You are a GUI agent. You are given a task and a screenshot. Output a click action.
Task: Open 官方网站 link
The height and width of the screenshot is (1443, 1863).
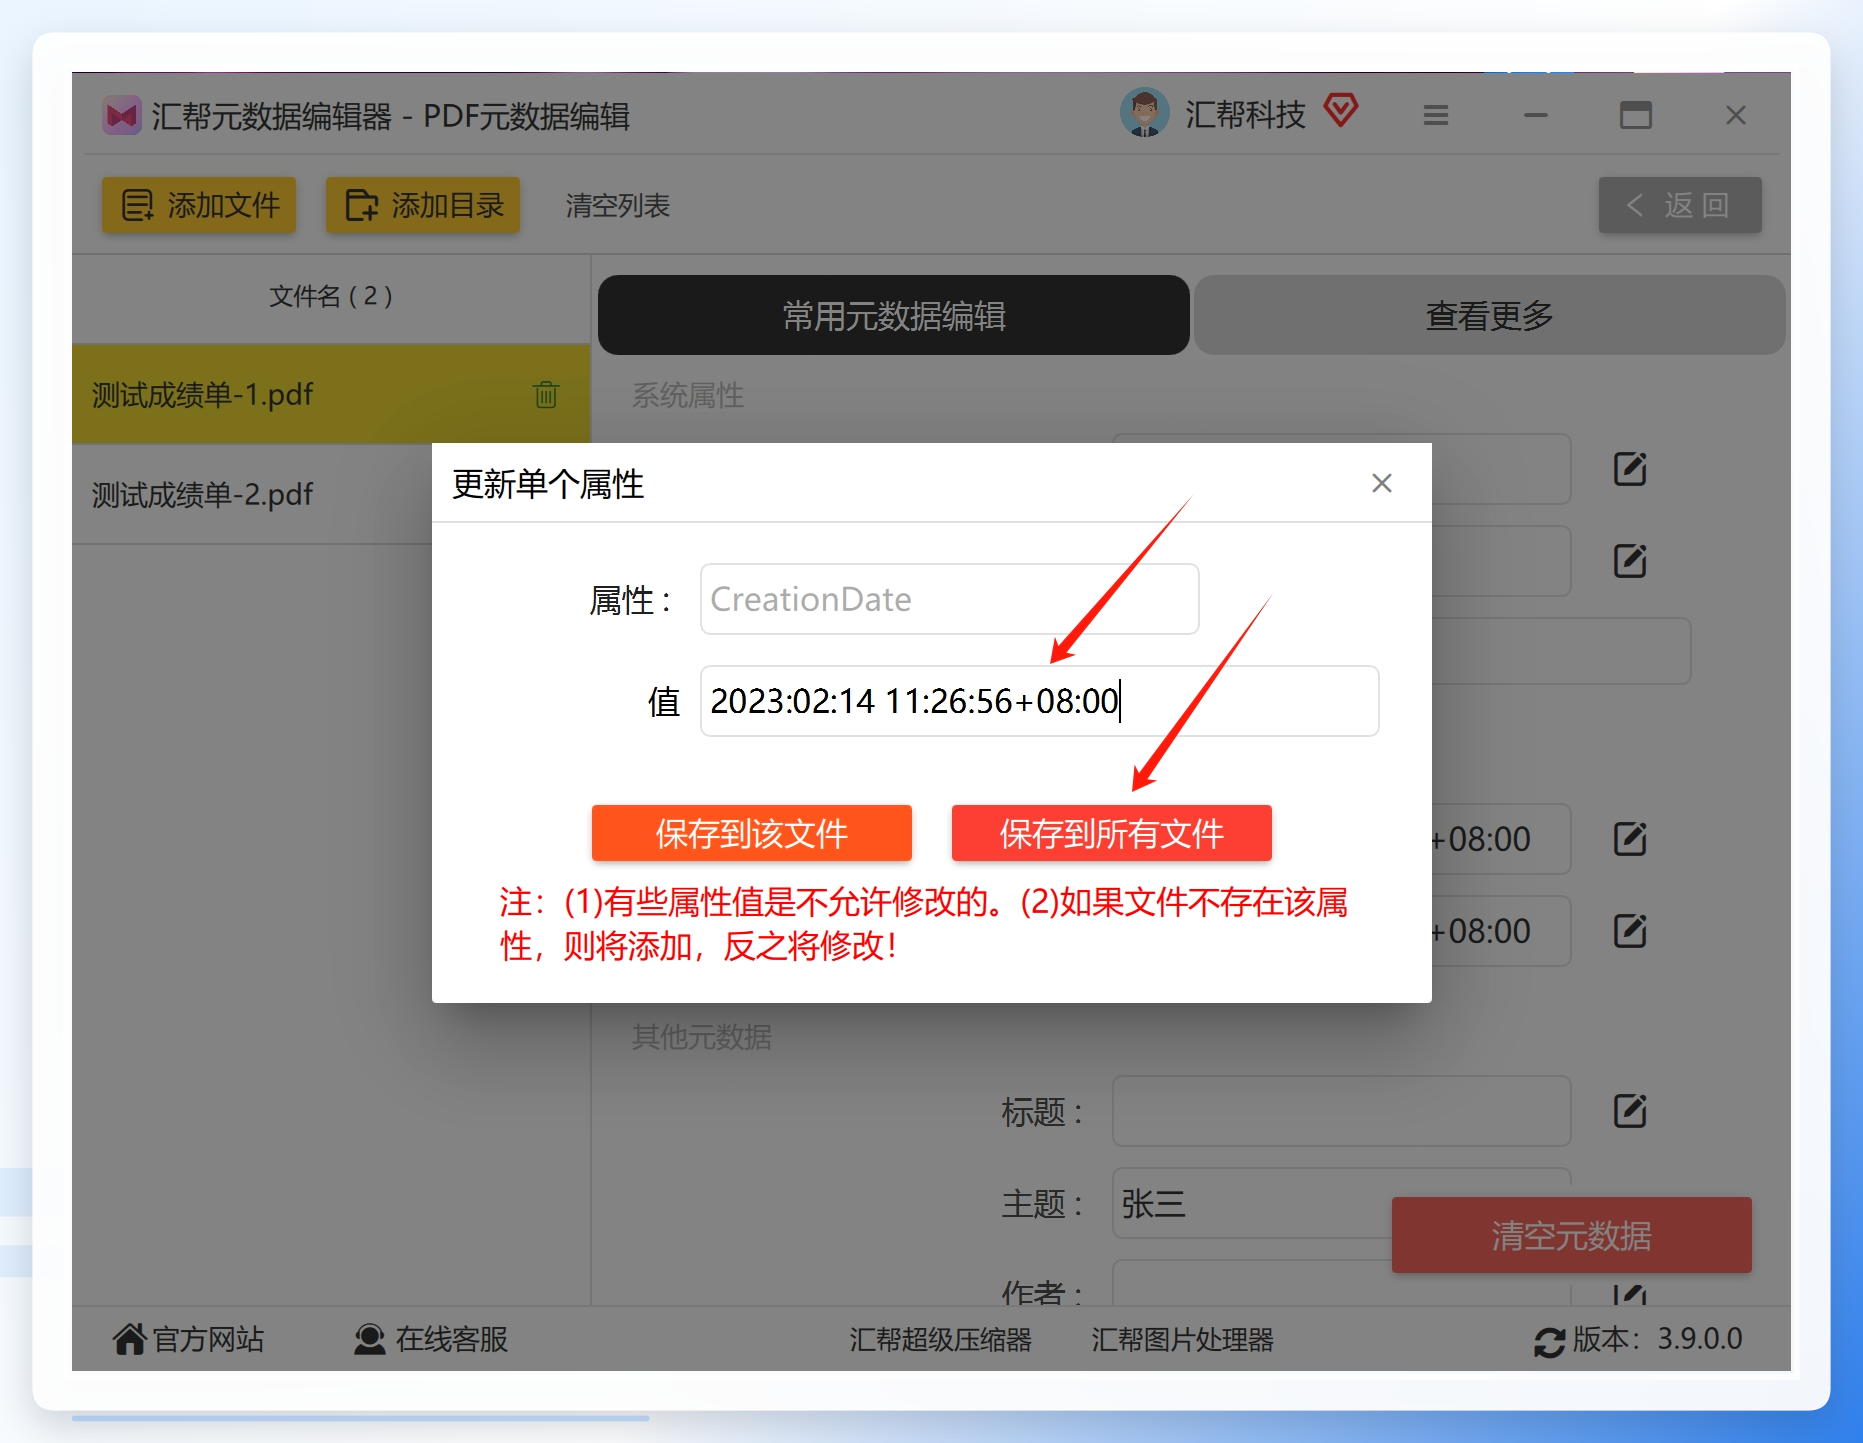tap(188, 1338)
